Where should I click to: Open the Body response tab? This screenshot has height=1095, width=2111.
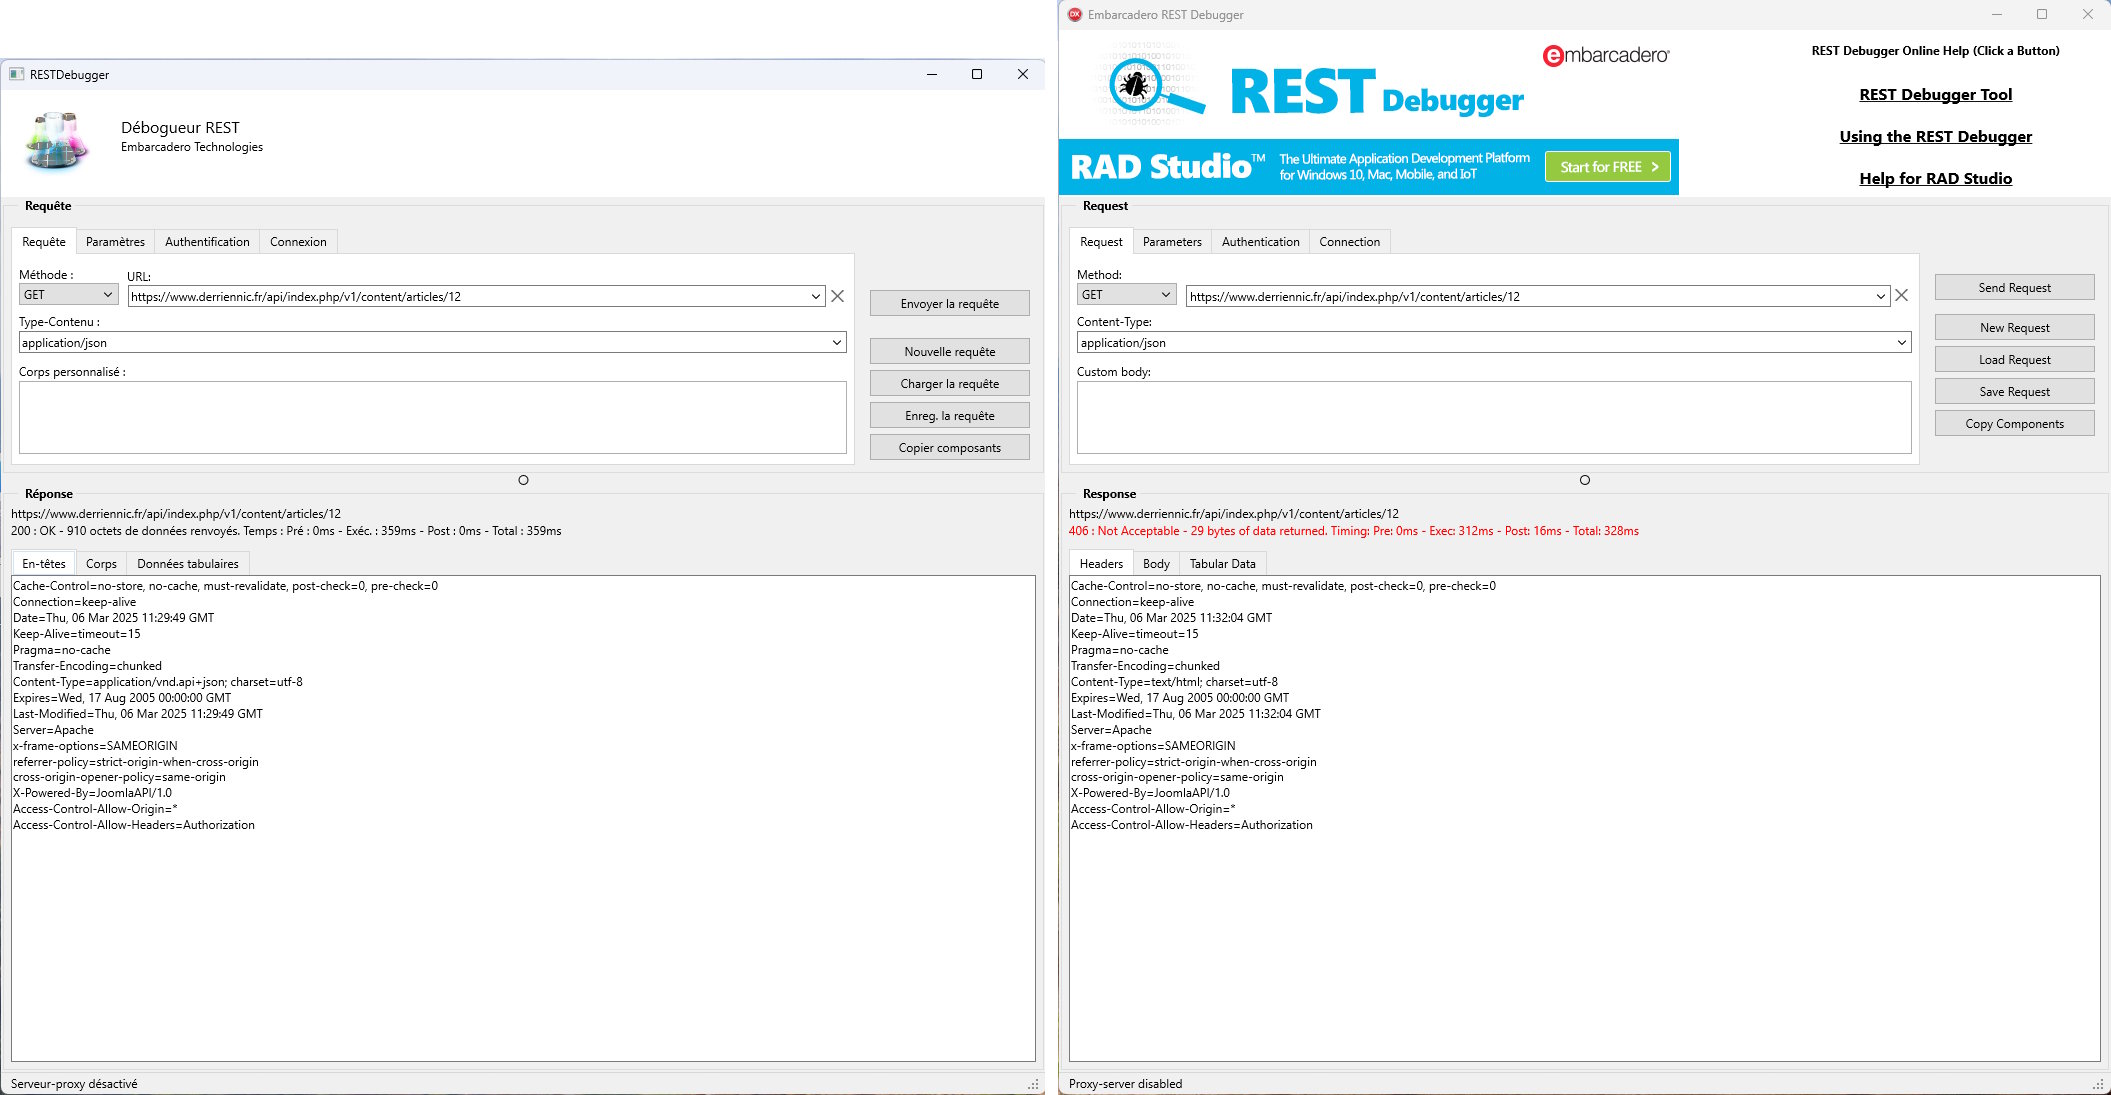point(1156,564)
